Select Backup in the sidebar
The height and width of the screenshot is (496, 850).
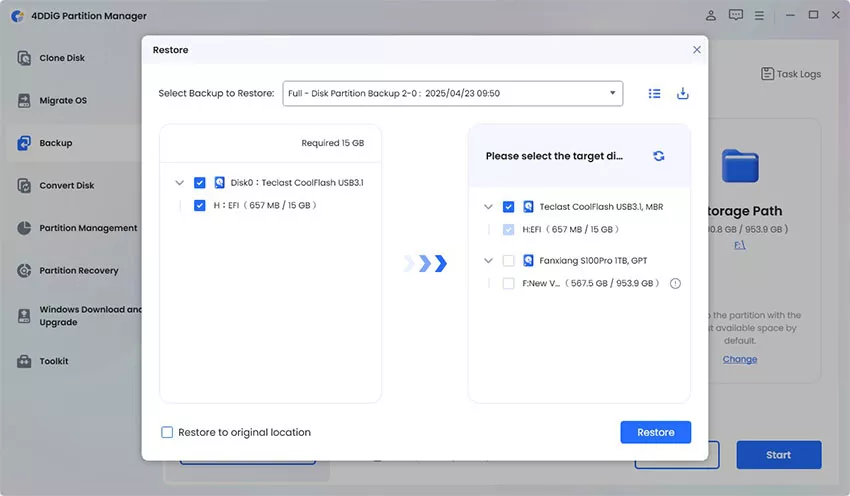(x=55, y=143)
